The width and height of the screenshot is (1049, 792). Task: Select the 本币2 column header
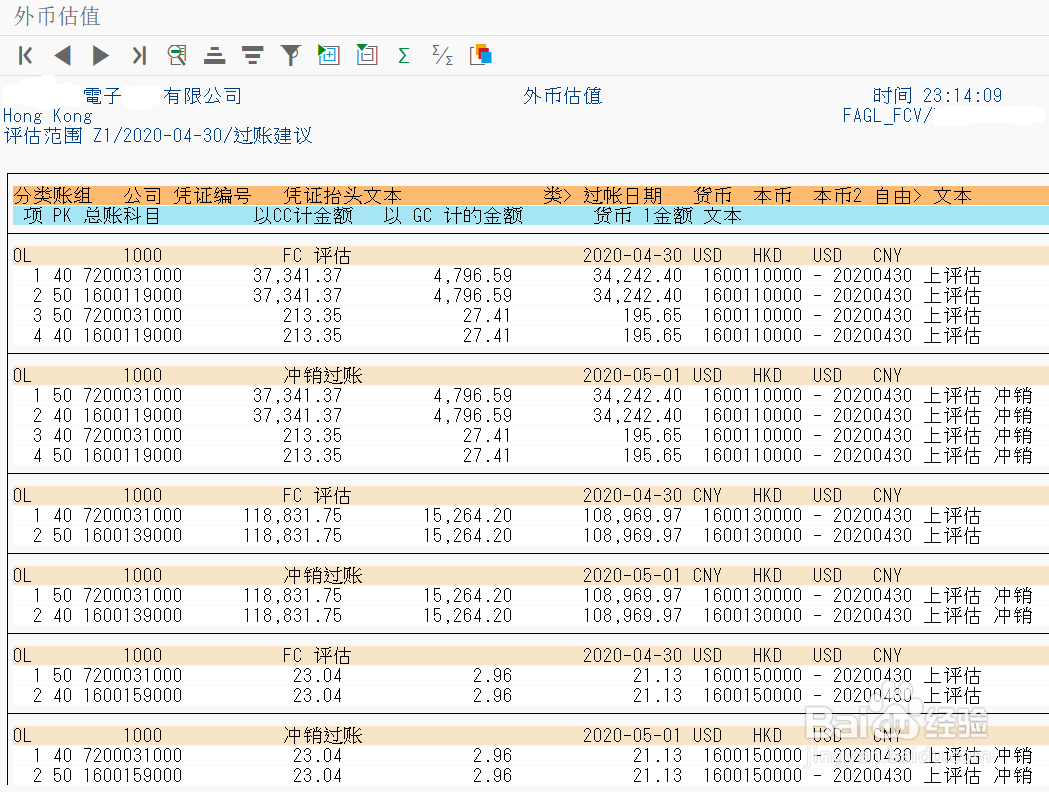[x=838, y=196]
